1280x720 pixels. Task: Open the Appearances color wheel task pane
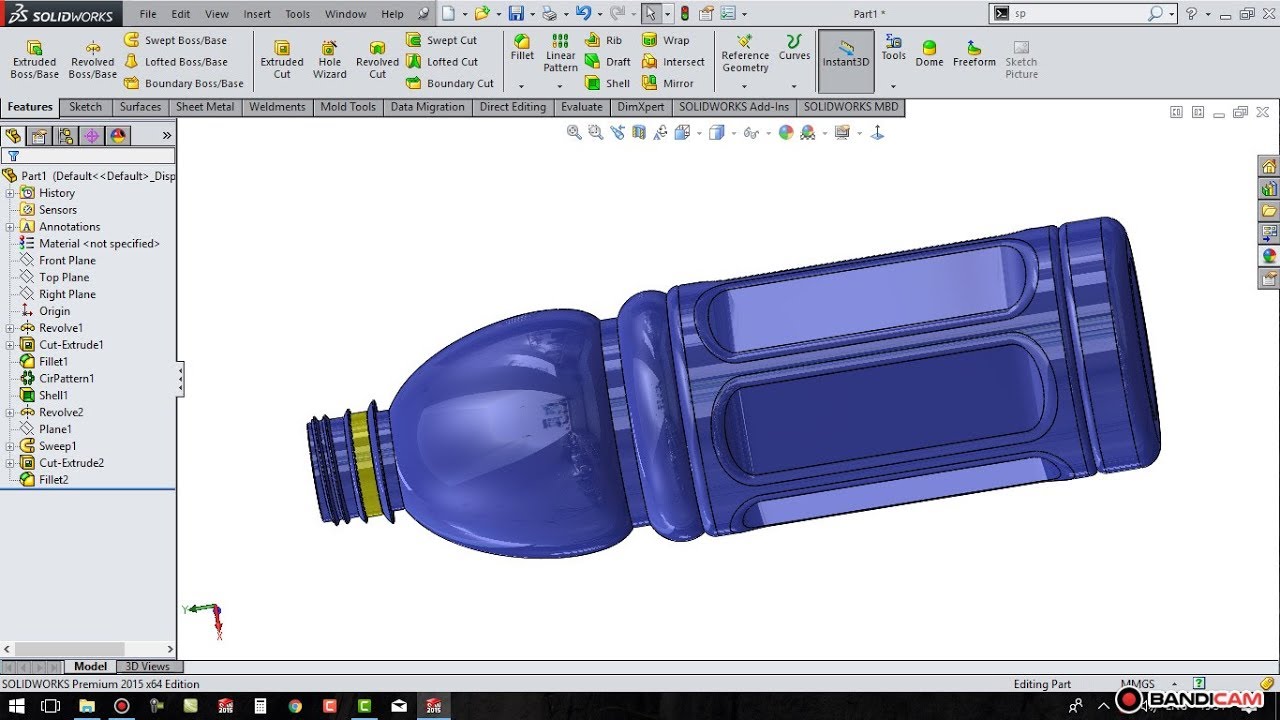[x=1269, y=255]
